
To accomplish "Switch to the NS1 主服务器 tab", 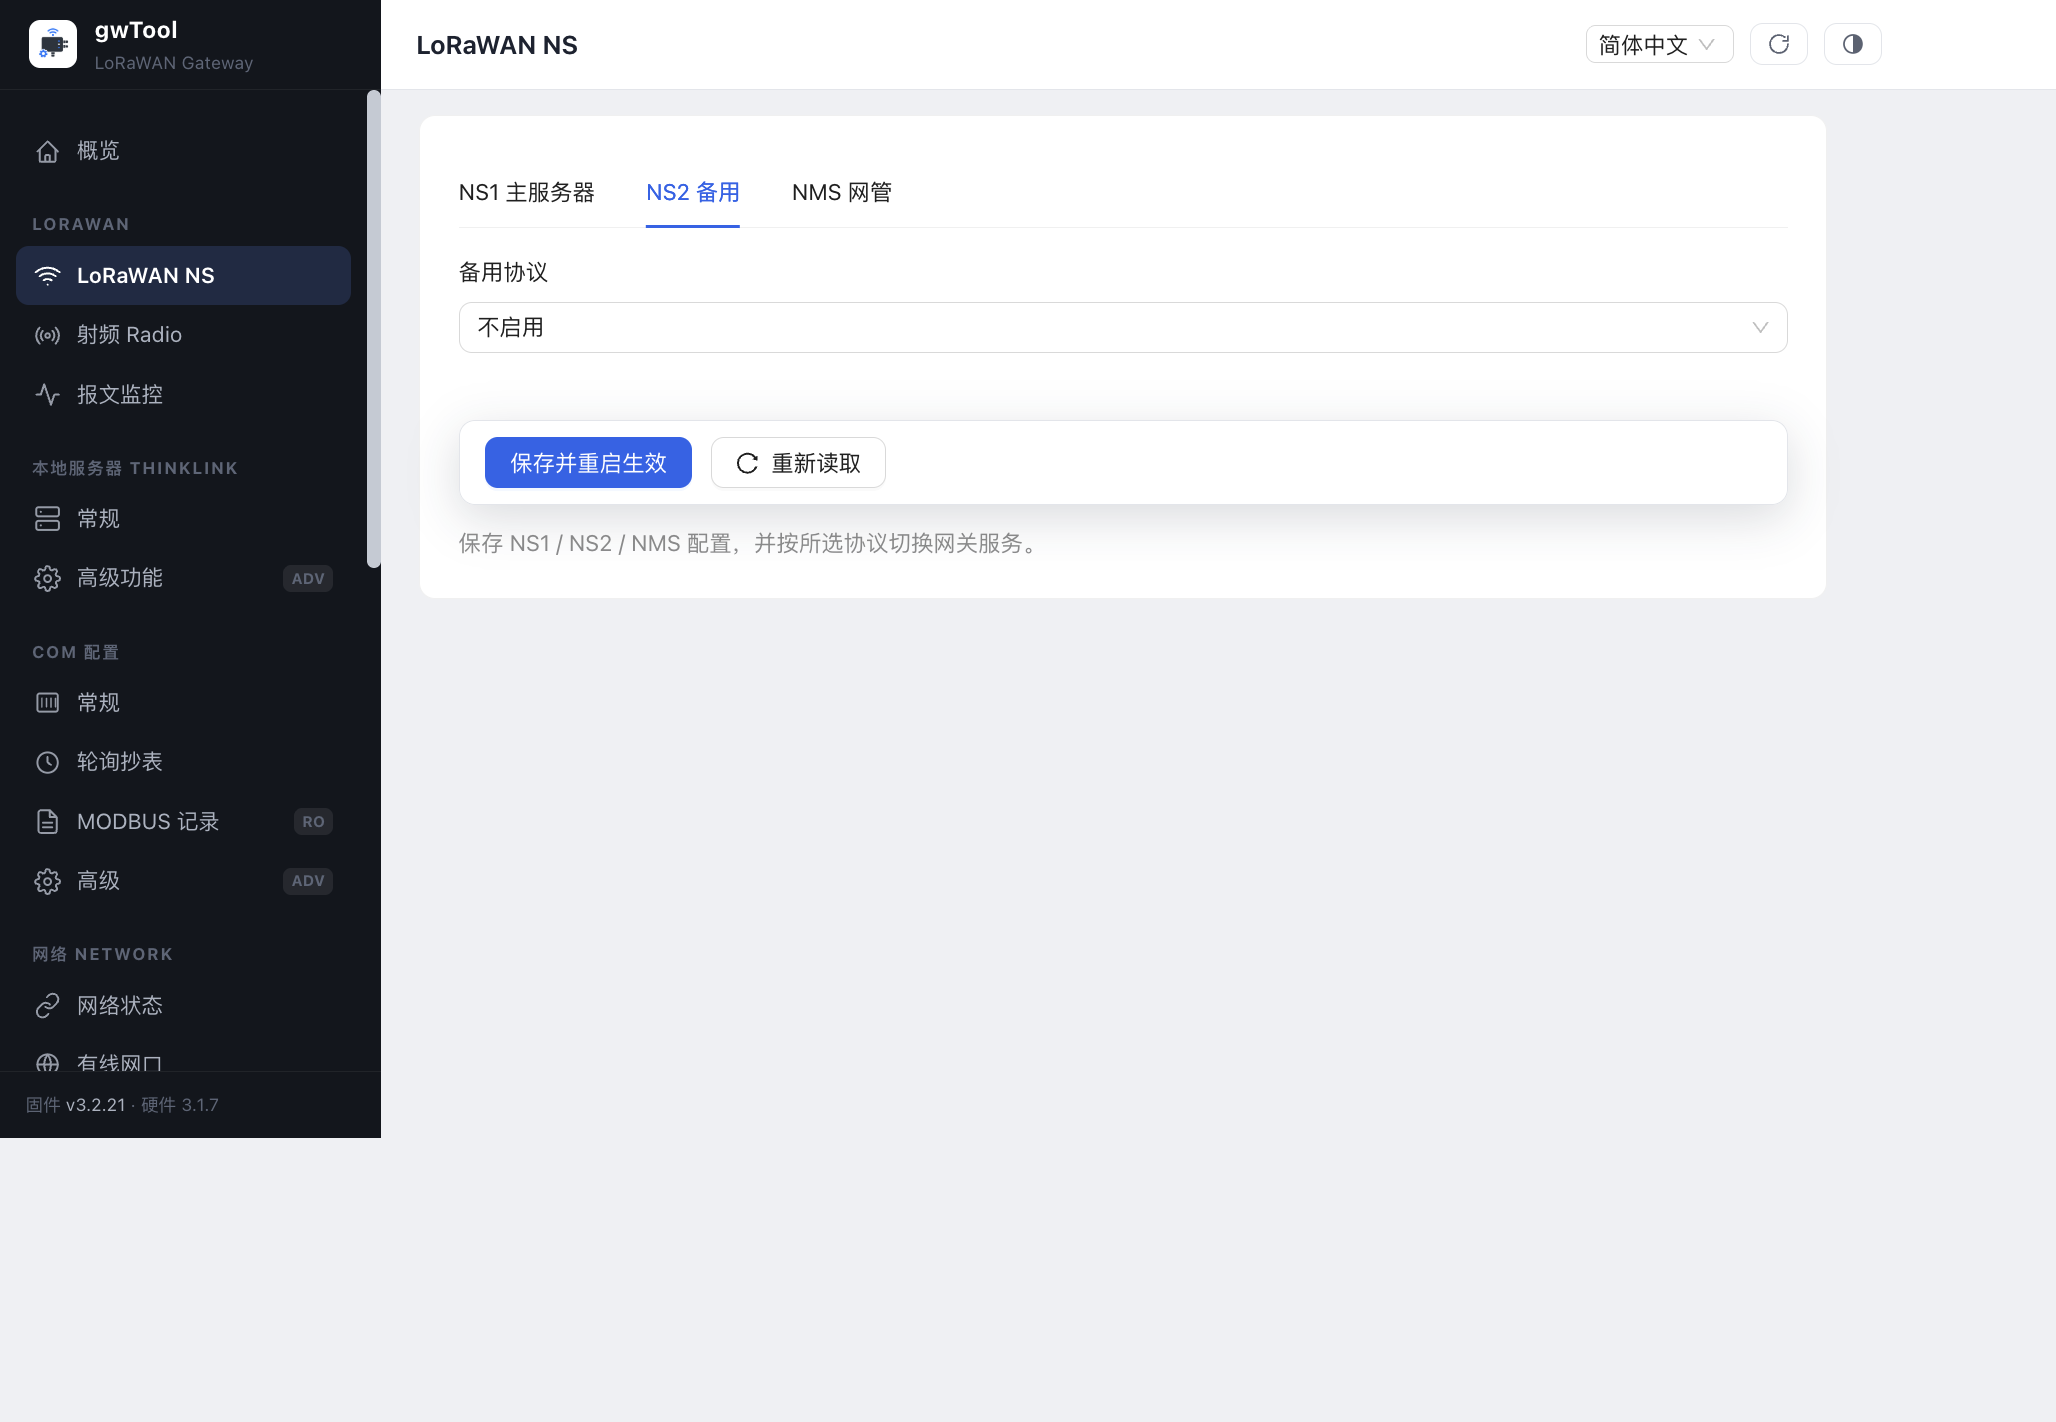I will pos(527,192).
